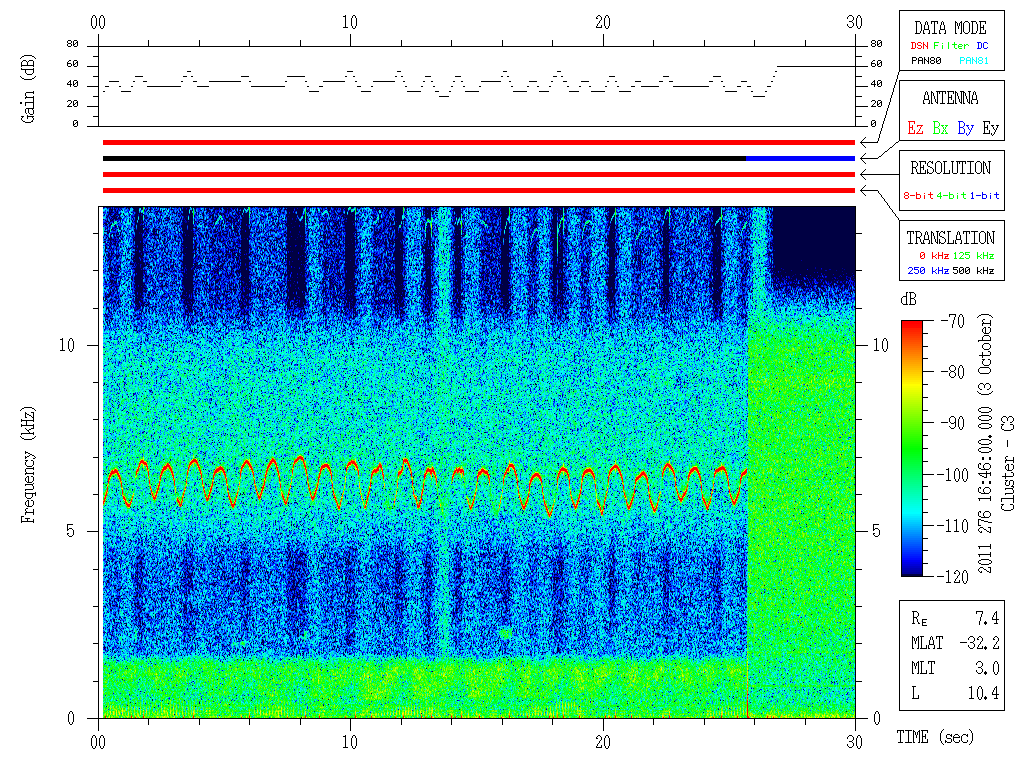
Task: Click the red top of the colorbar
Action: [912, 325]
